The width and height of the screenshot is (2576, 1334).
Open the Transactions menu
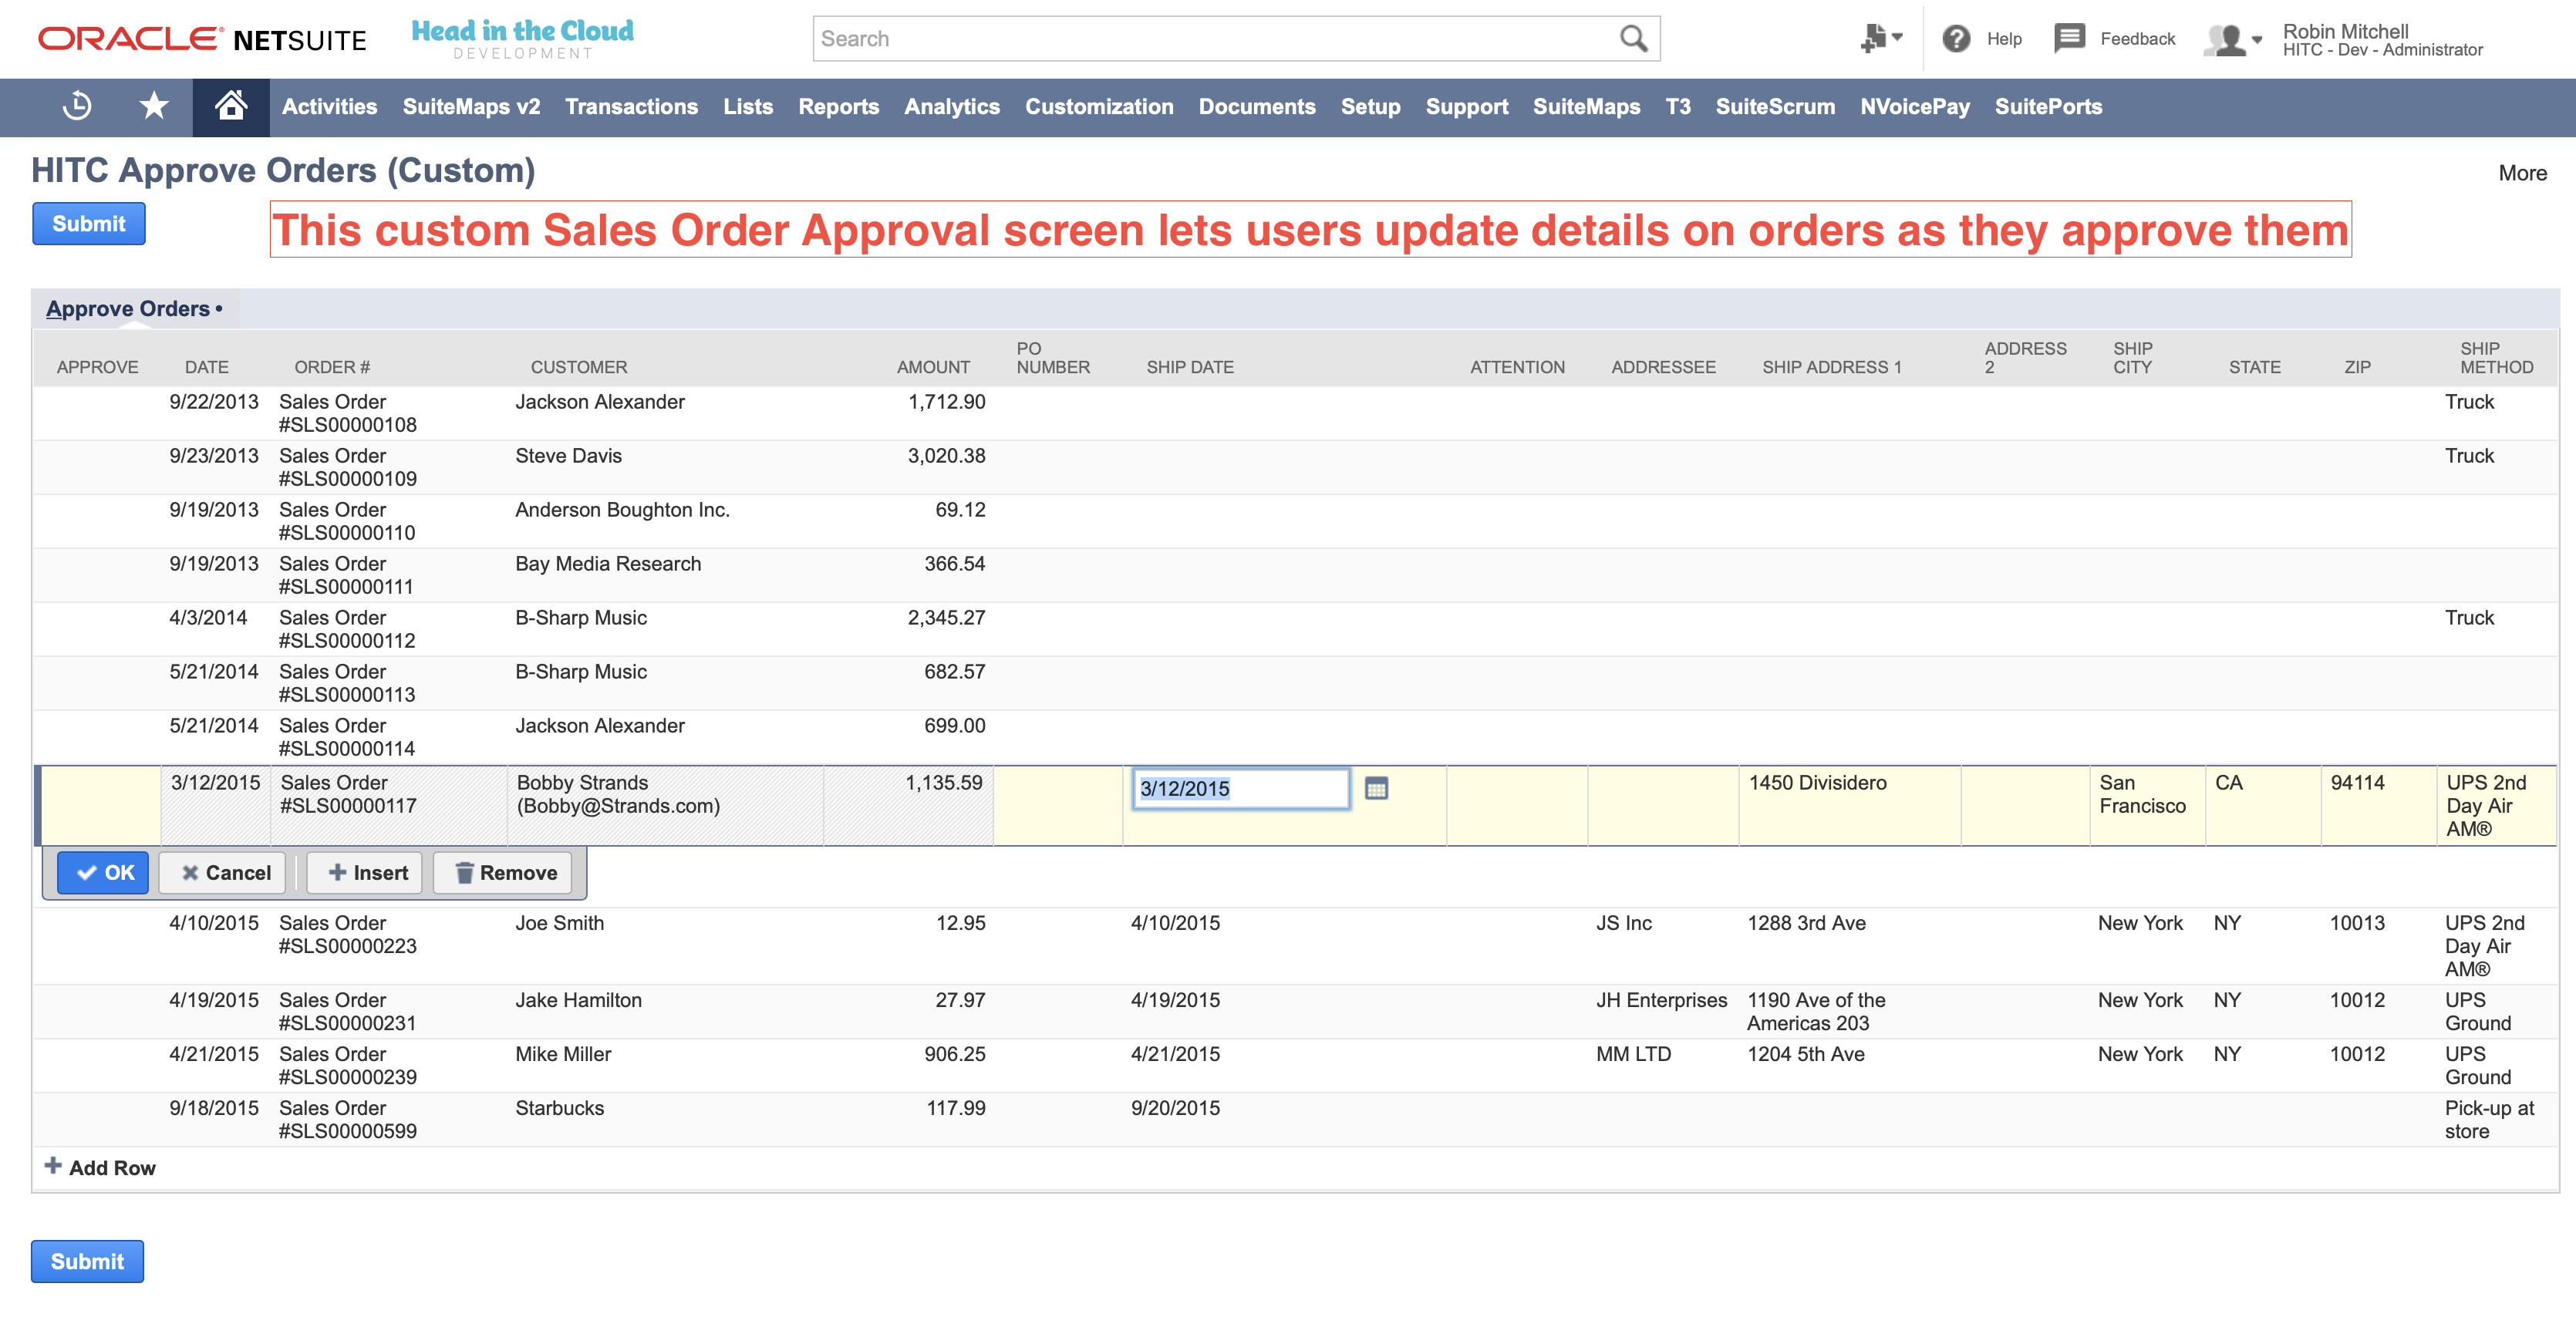631,107
